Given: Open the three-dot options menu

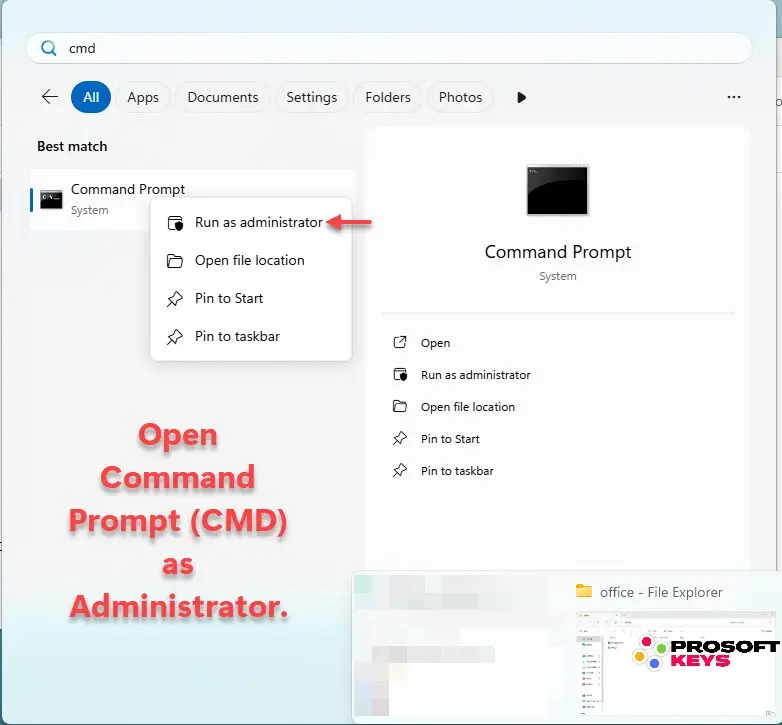Looking at the screenshot, I should 734,97.
